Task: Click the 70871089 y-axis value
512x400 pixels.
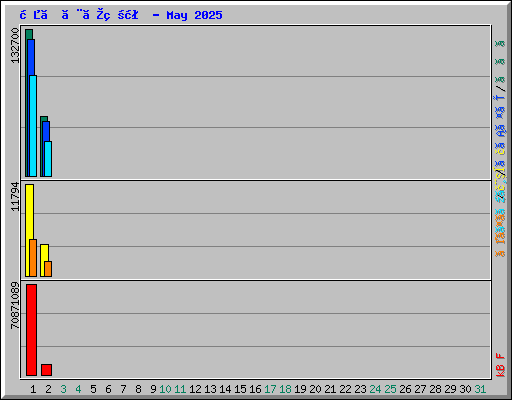Action: pos(15,305)
